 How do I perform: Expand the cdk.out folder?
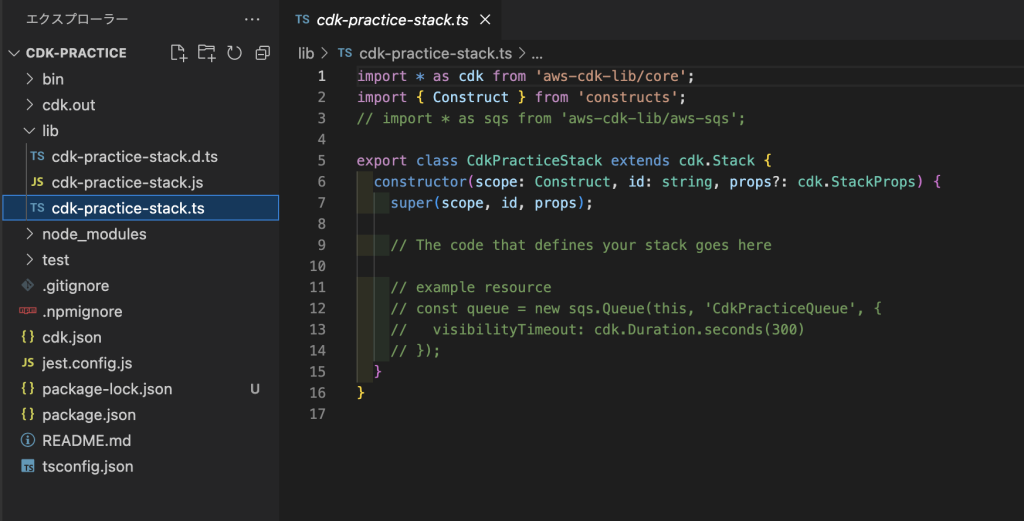pyautogui.click(x=68, y=105)
